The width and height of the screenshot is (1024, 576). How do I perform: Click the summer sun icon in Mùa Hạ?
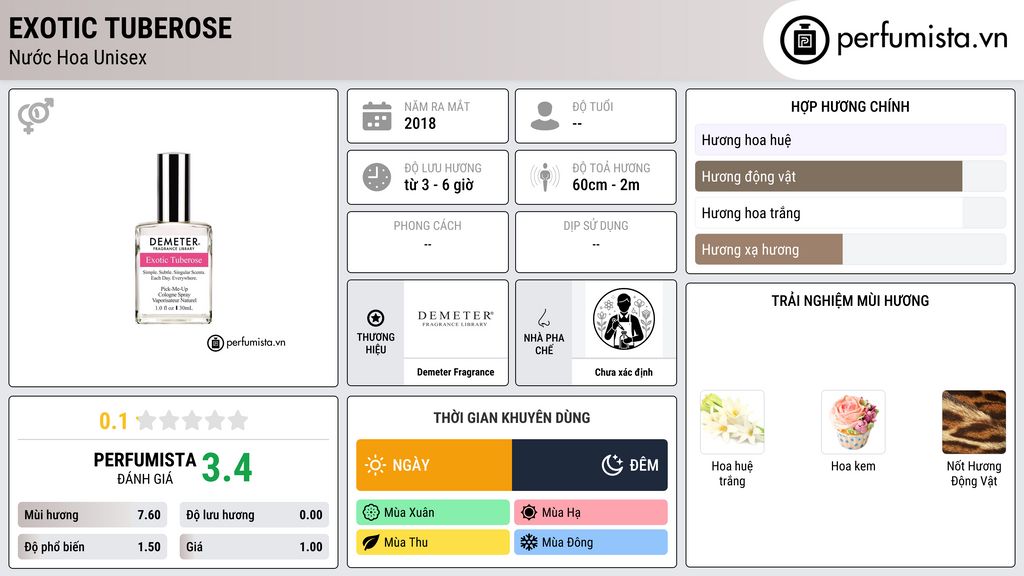pos(529,513)
